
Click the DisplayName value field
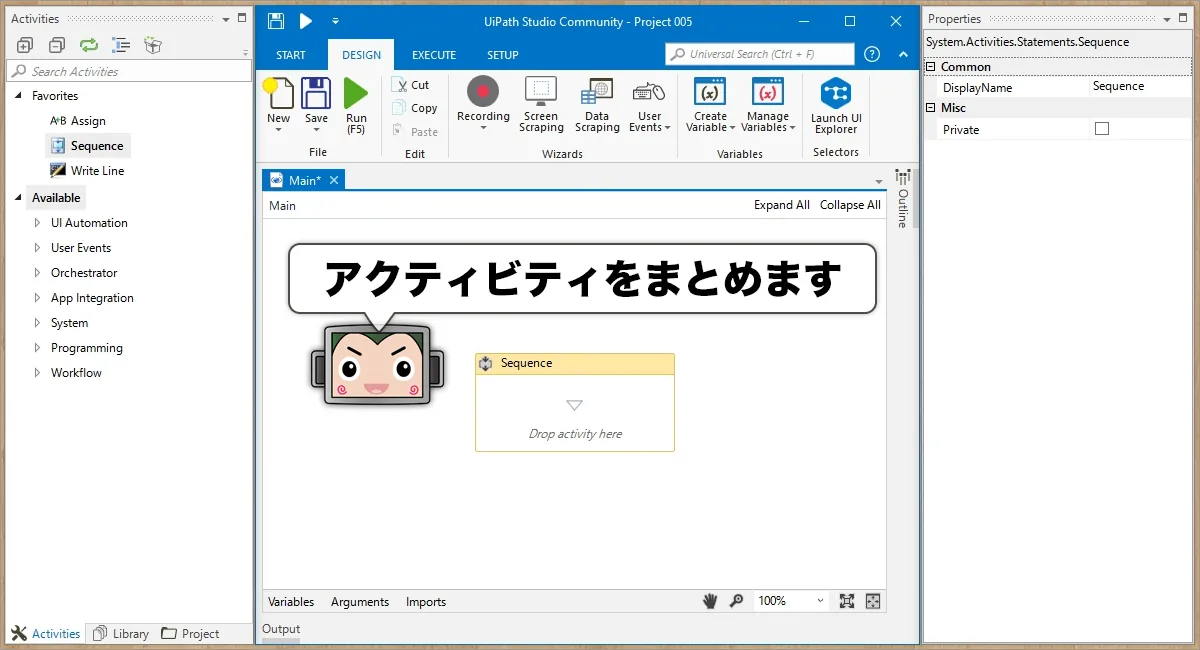(x=1140, y=87)
